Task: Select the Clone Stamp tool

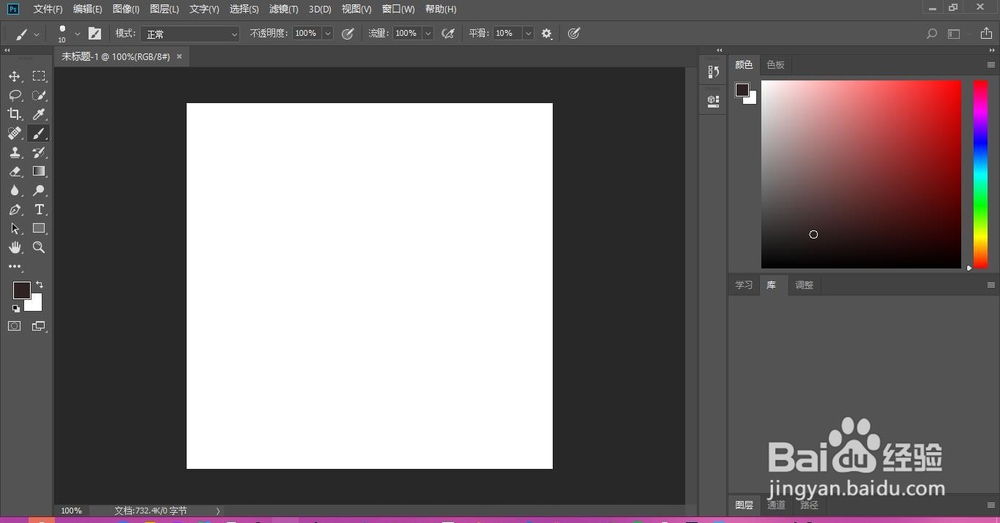Action: tap(14, 152)
